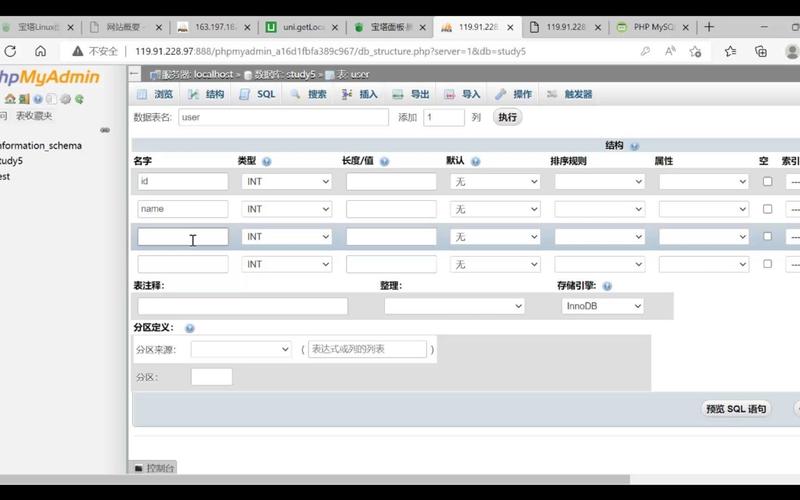
Task: Click the horizontal scrollbar at the bottom
Action: 315,480
